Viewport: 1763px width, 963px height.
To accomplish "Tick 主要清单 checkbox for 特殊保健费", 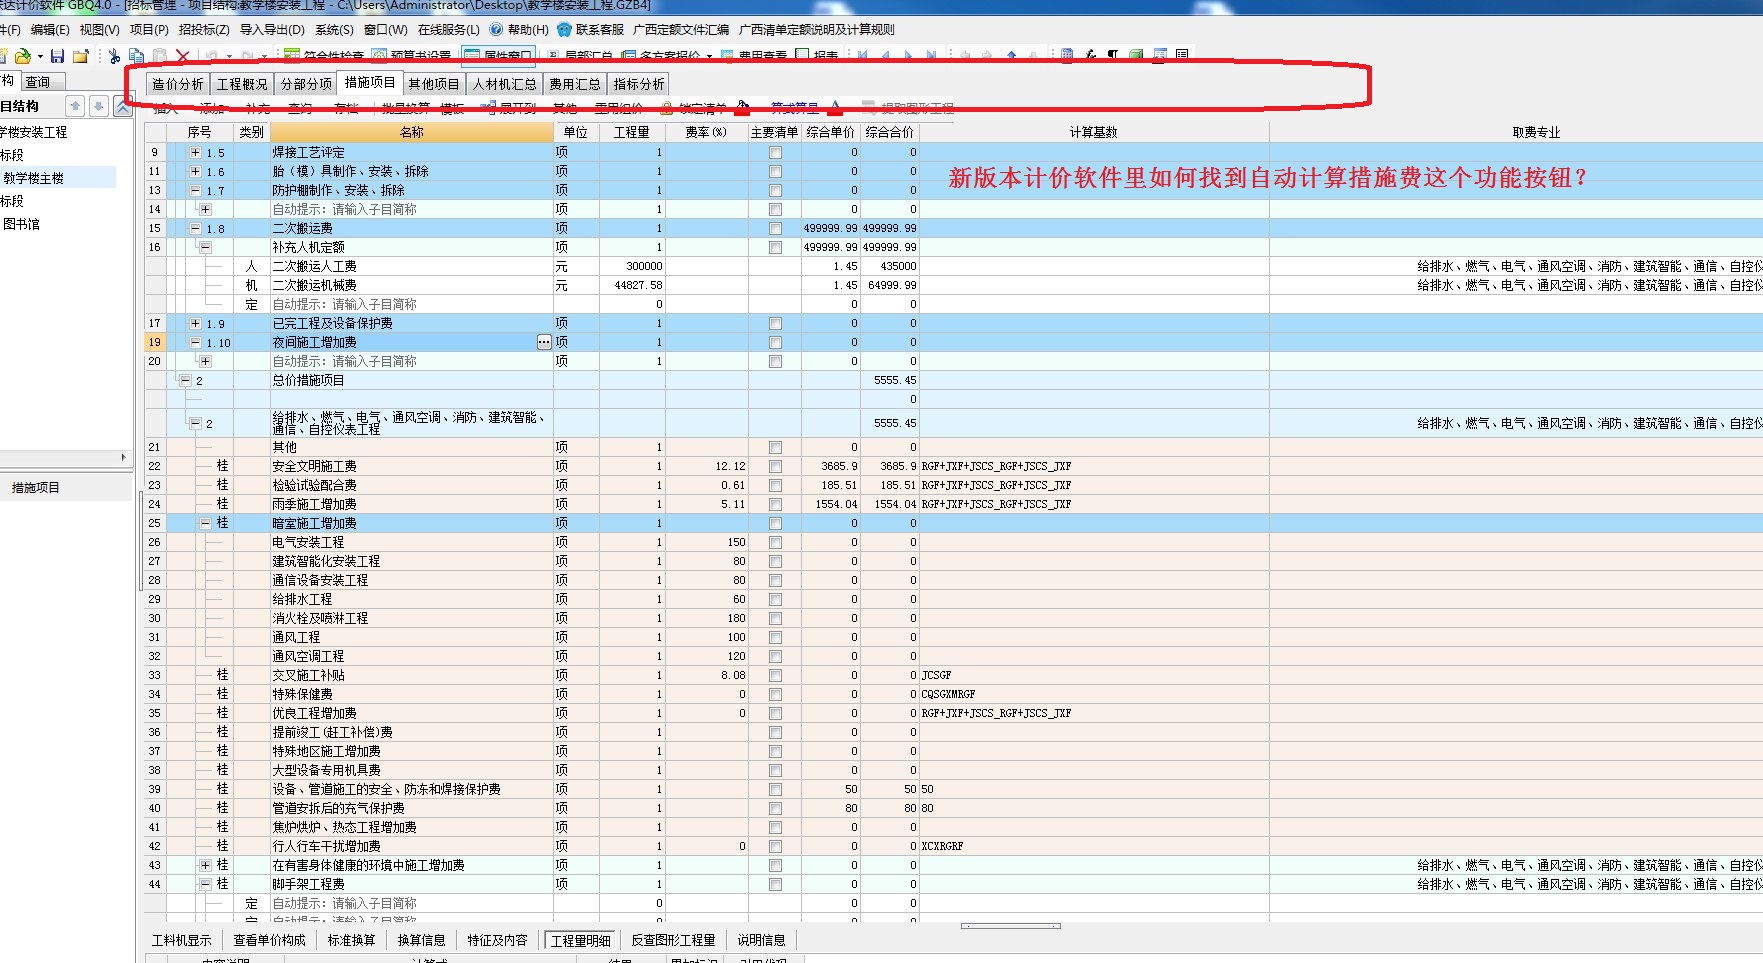I will (775, 694).
